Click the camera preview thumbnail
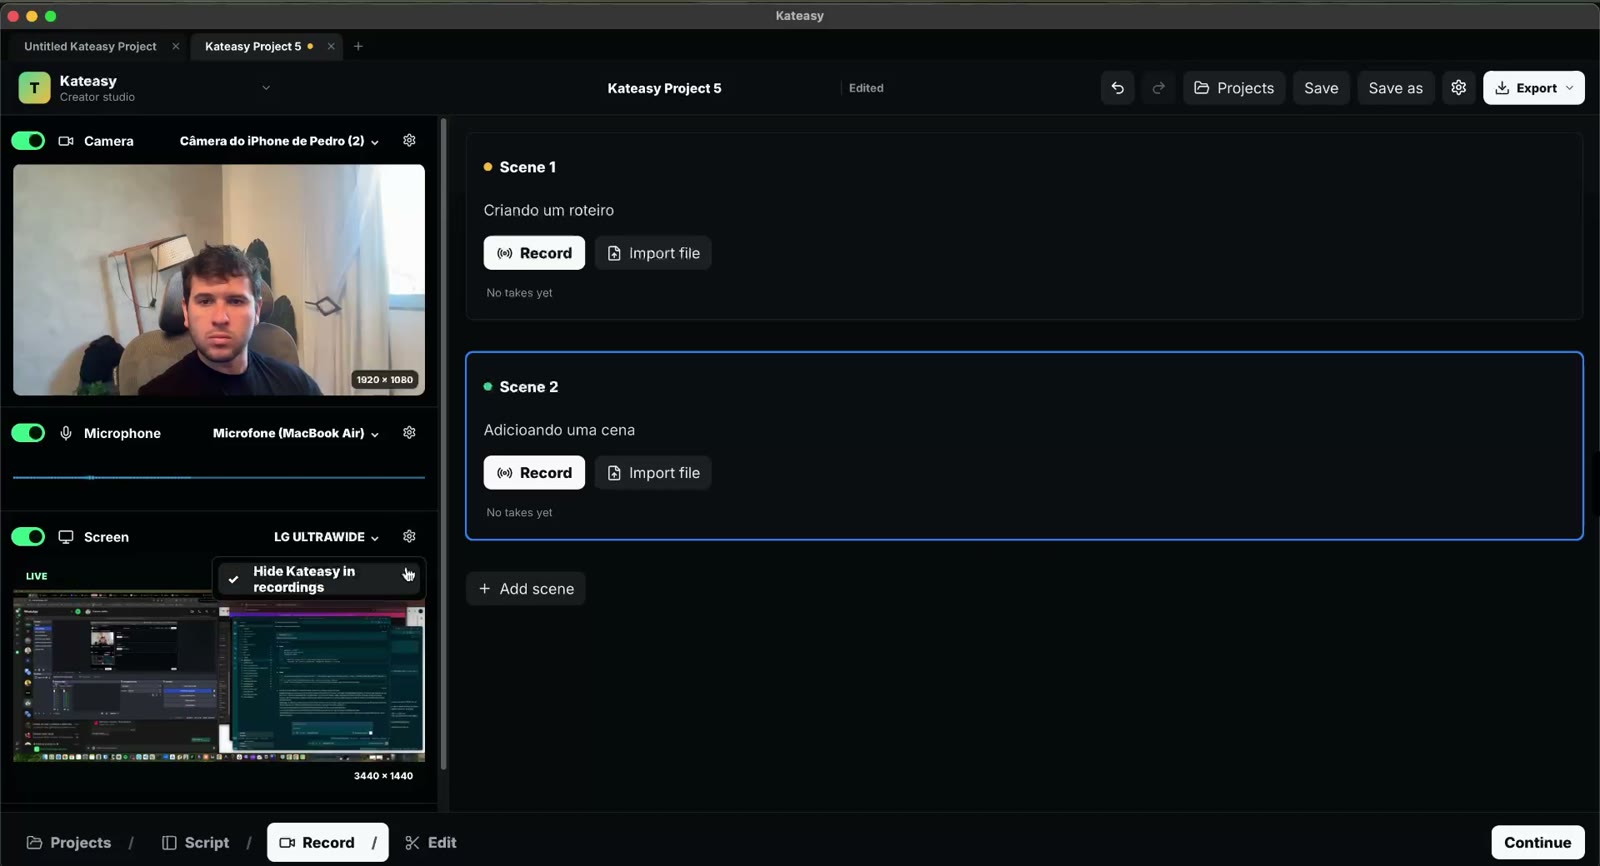This screenshot has width=1600, height=866. pos(219,280)
